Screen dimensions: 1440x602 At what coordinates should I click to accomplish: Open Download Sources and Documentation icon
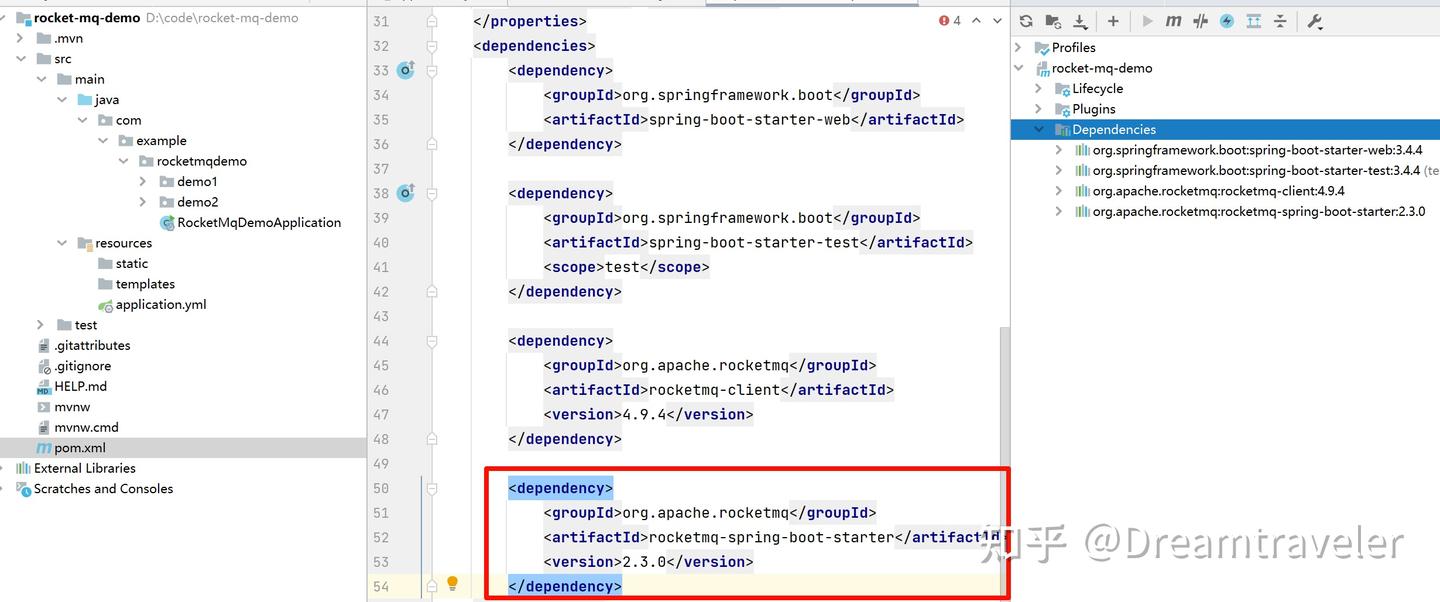click(x=1080, y=20)
